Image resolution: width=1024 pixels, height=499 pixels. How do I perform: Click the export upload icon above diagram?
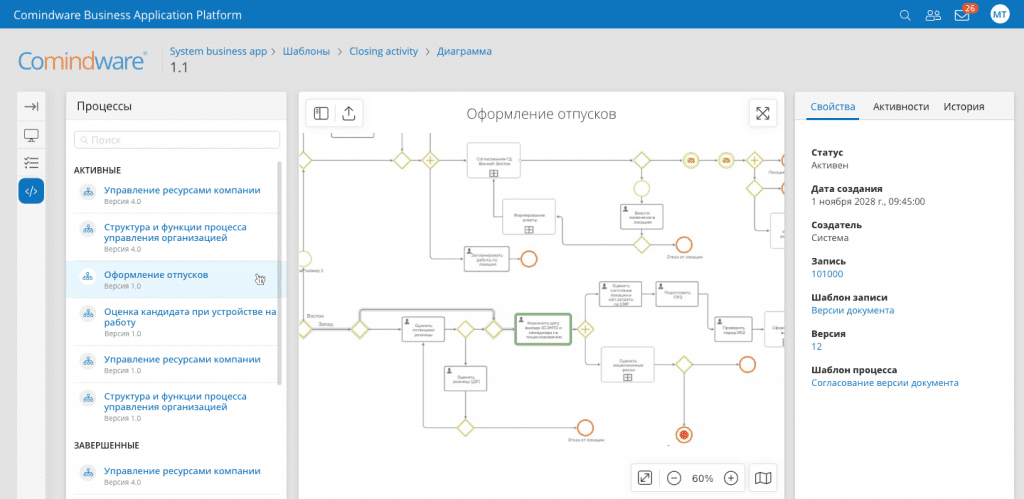(348, 114)
